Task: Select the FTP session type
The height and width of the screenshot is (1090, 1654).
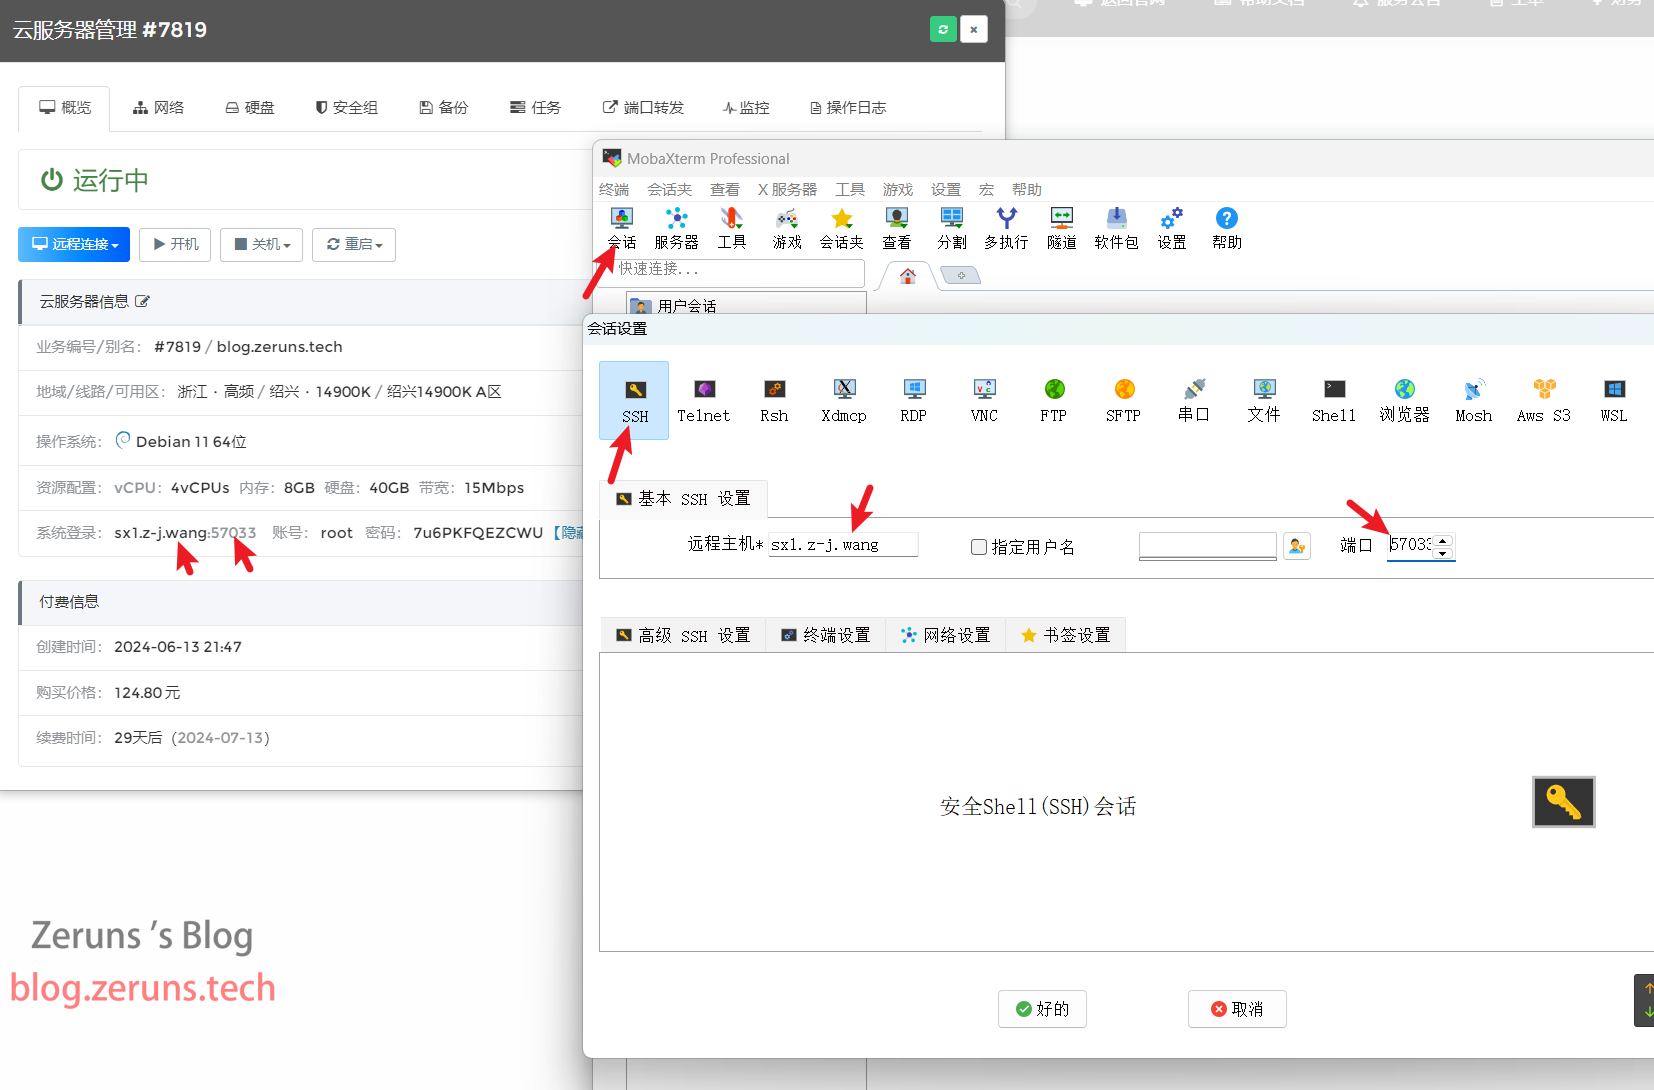Action: pyautogui.click(x=1054, y=401)
